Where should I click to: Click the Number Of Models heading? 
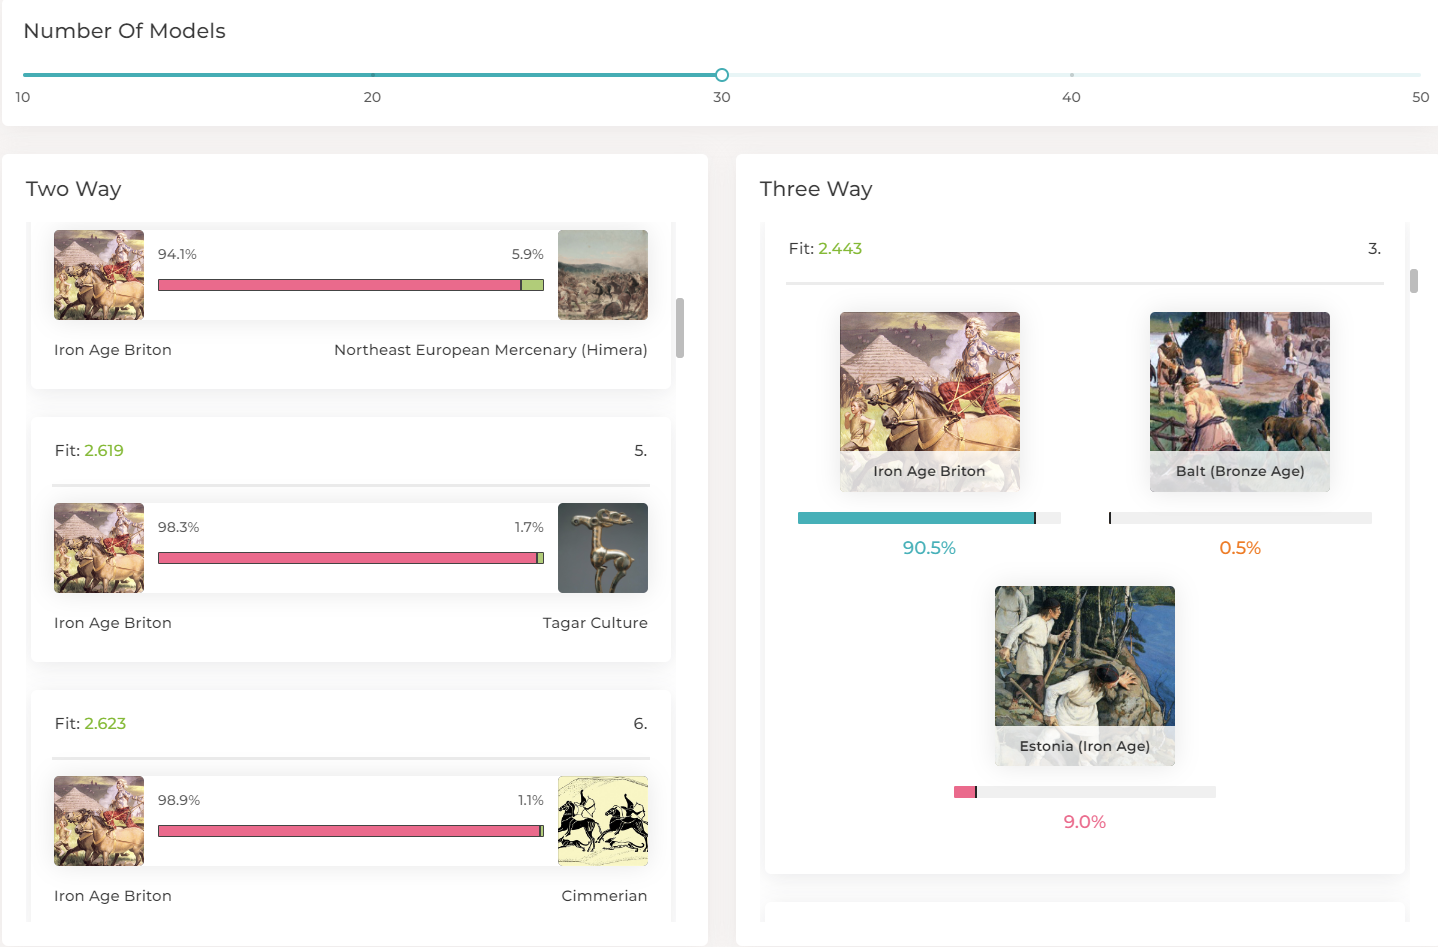coord(125,31)
